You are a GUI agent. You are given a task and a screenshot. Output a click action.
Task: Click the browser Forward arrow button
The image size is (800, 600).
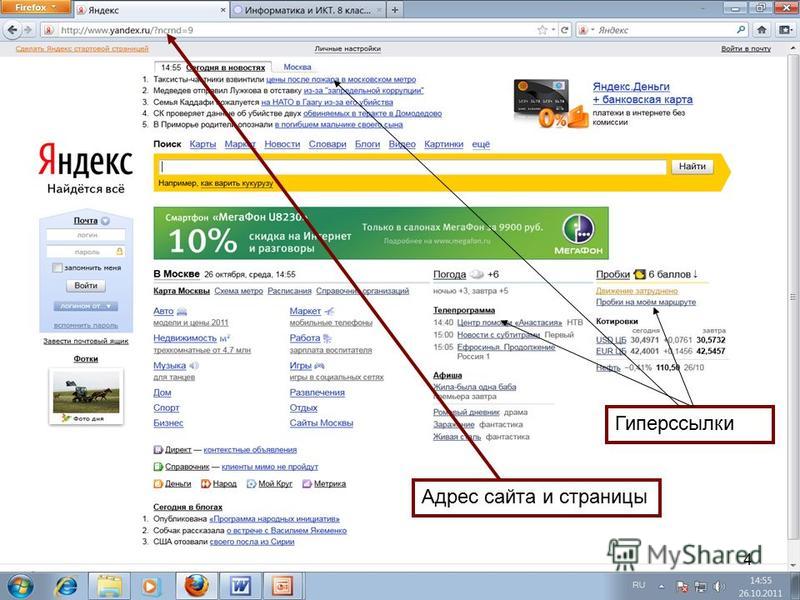[28, 30]
